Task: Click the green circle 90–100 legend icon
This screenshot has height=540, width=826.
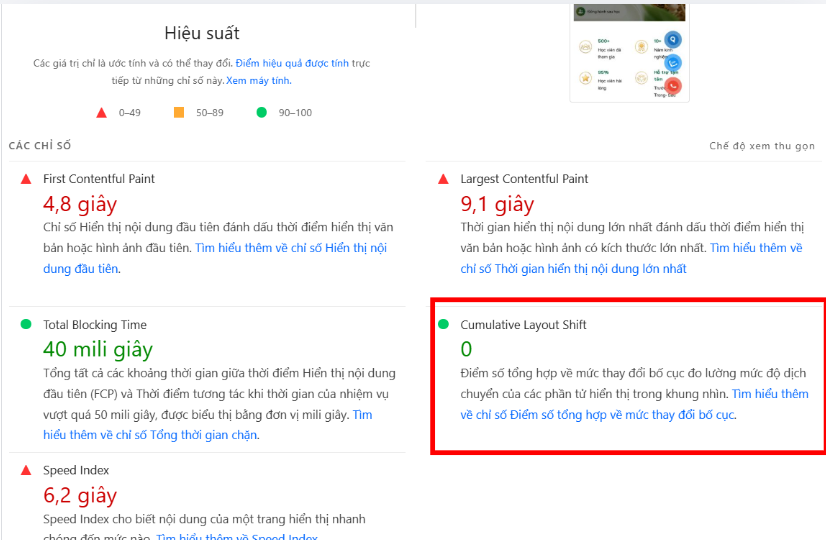Action: click(261, 112)
